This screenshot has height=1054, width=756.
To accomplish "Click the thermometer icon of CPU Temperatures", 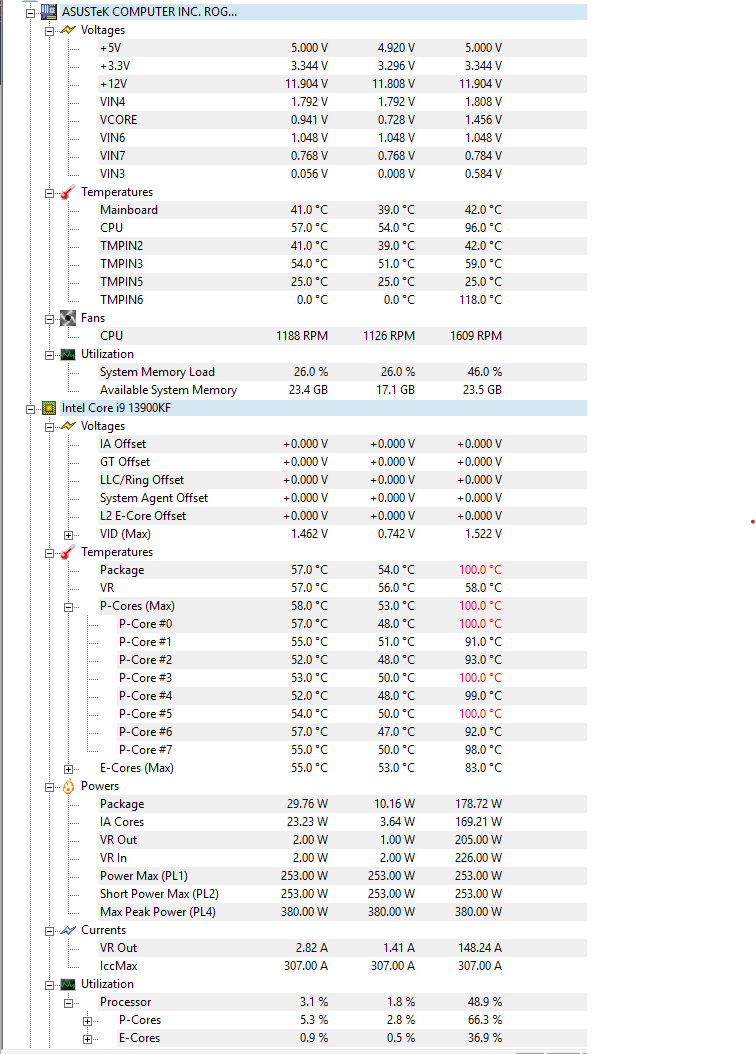I will pyautogui.click(x=67, y=553).
